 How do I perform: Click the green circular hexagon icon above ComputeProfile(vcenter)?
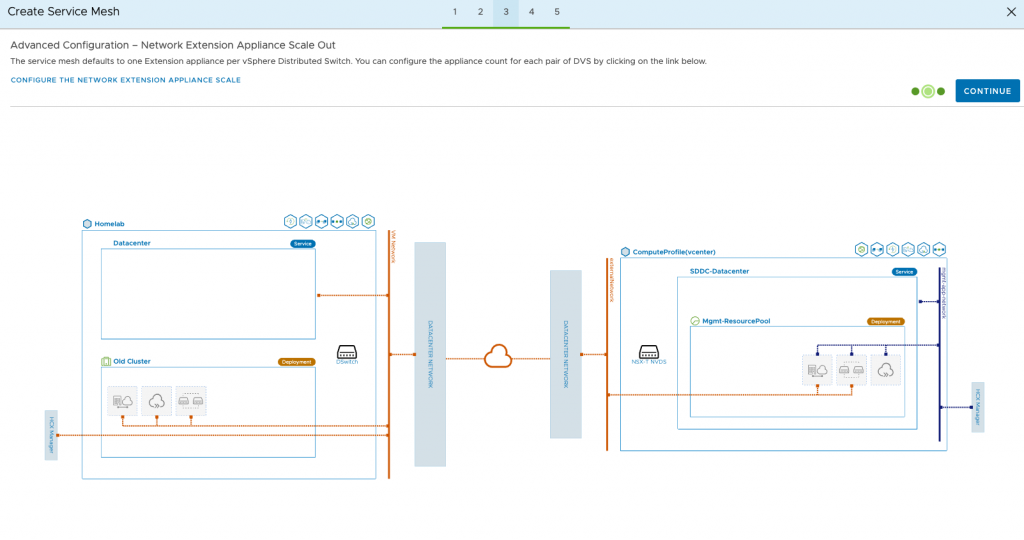(861, 249)
